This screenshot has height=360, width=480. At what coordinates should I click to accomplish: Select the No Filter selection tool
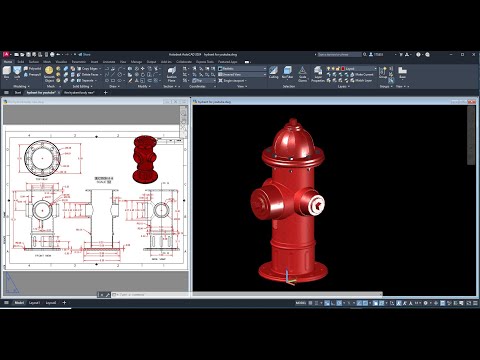[x=287, y=72]
